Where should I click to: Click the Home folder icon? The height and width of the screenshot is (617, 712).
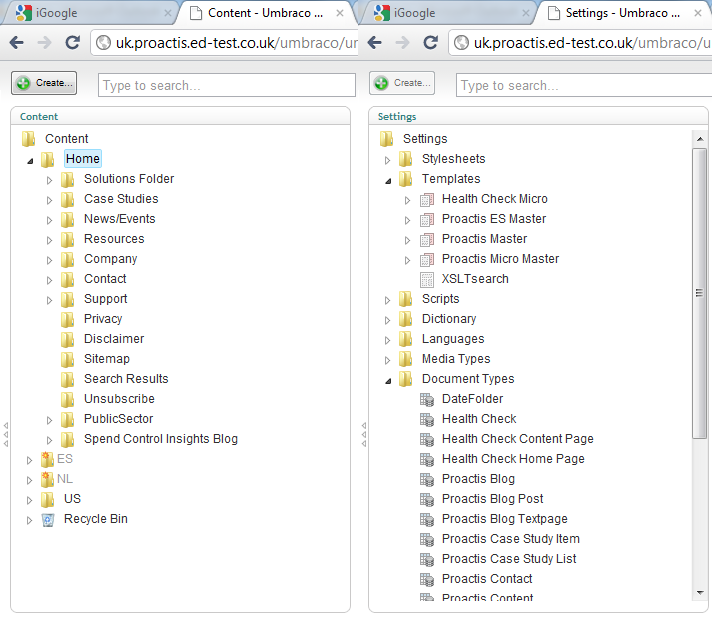coord(47,159)
